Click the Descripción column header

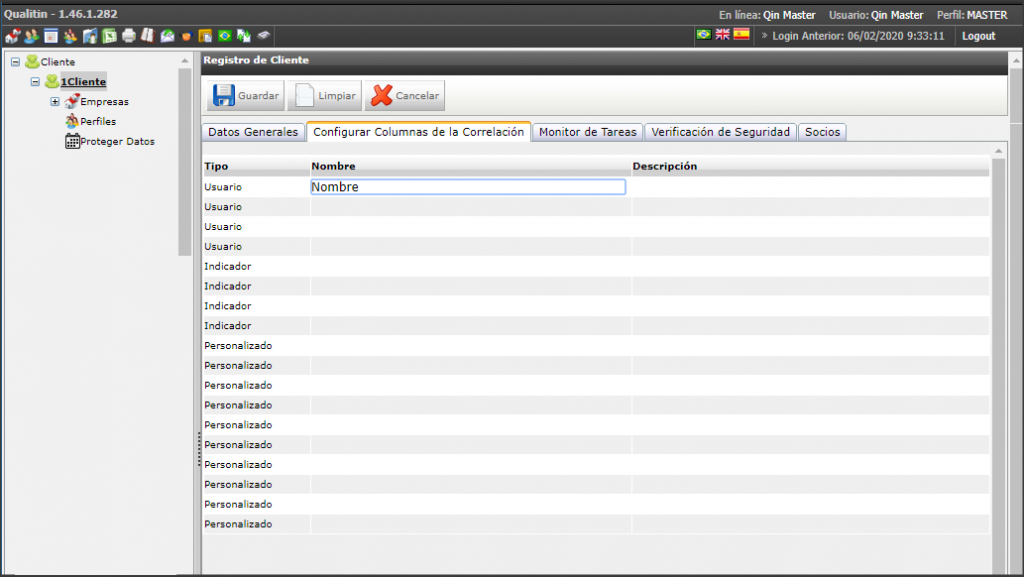coord(665,166)
